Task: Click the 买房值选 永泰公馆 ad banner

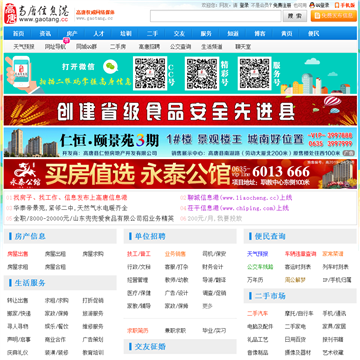Action: pos(180,174)
